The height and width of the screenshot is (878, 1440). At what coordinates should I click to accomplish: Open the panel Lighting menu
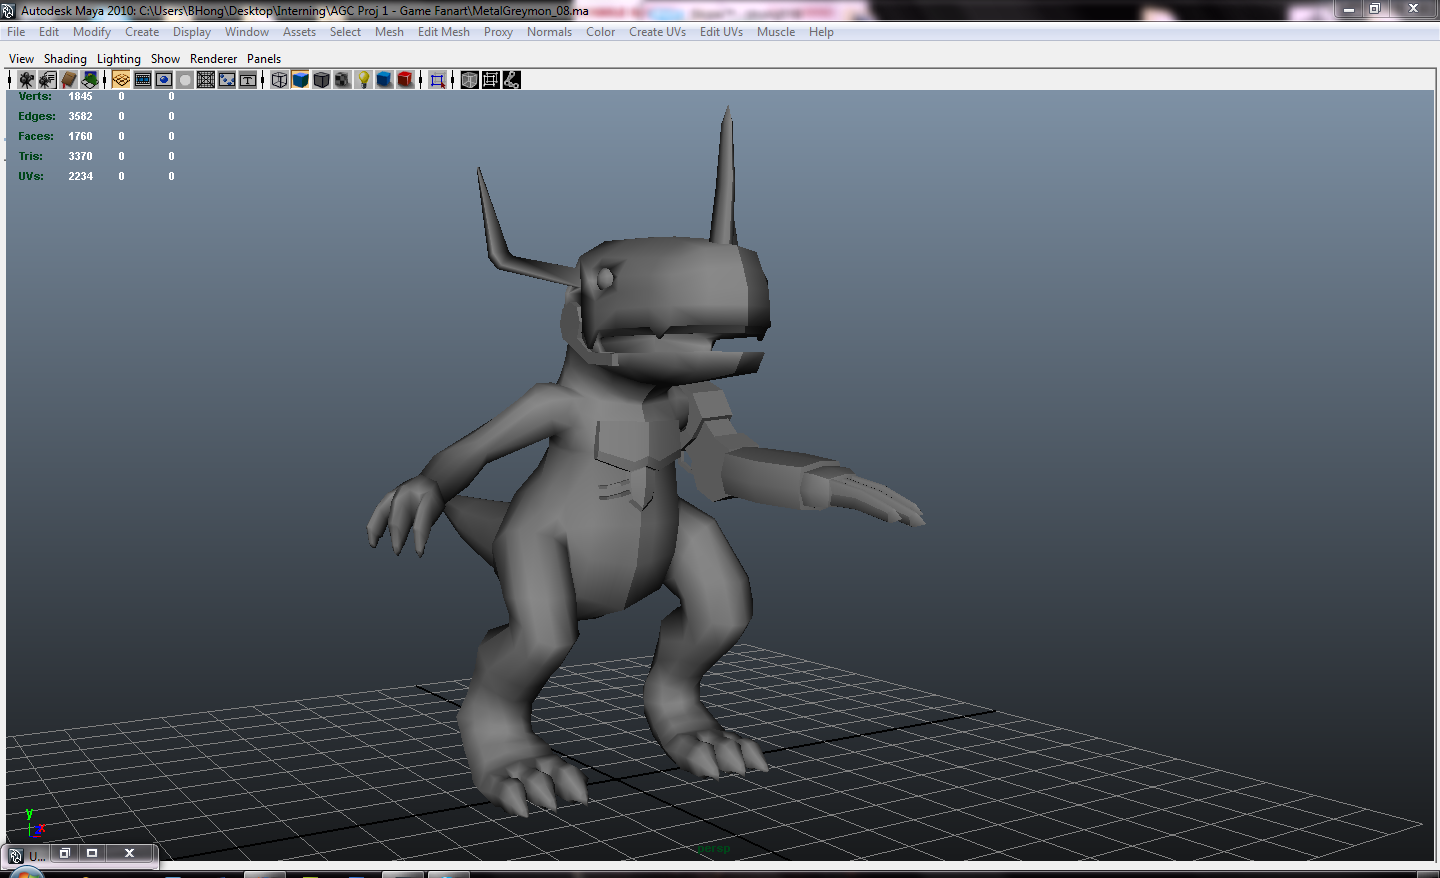tap(119, 59)
